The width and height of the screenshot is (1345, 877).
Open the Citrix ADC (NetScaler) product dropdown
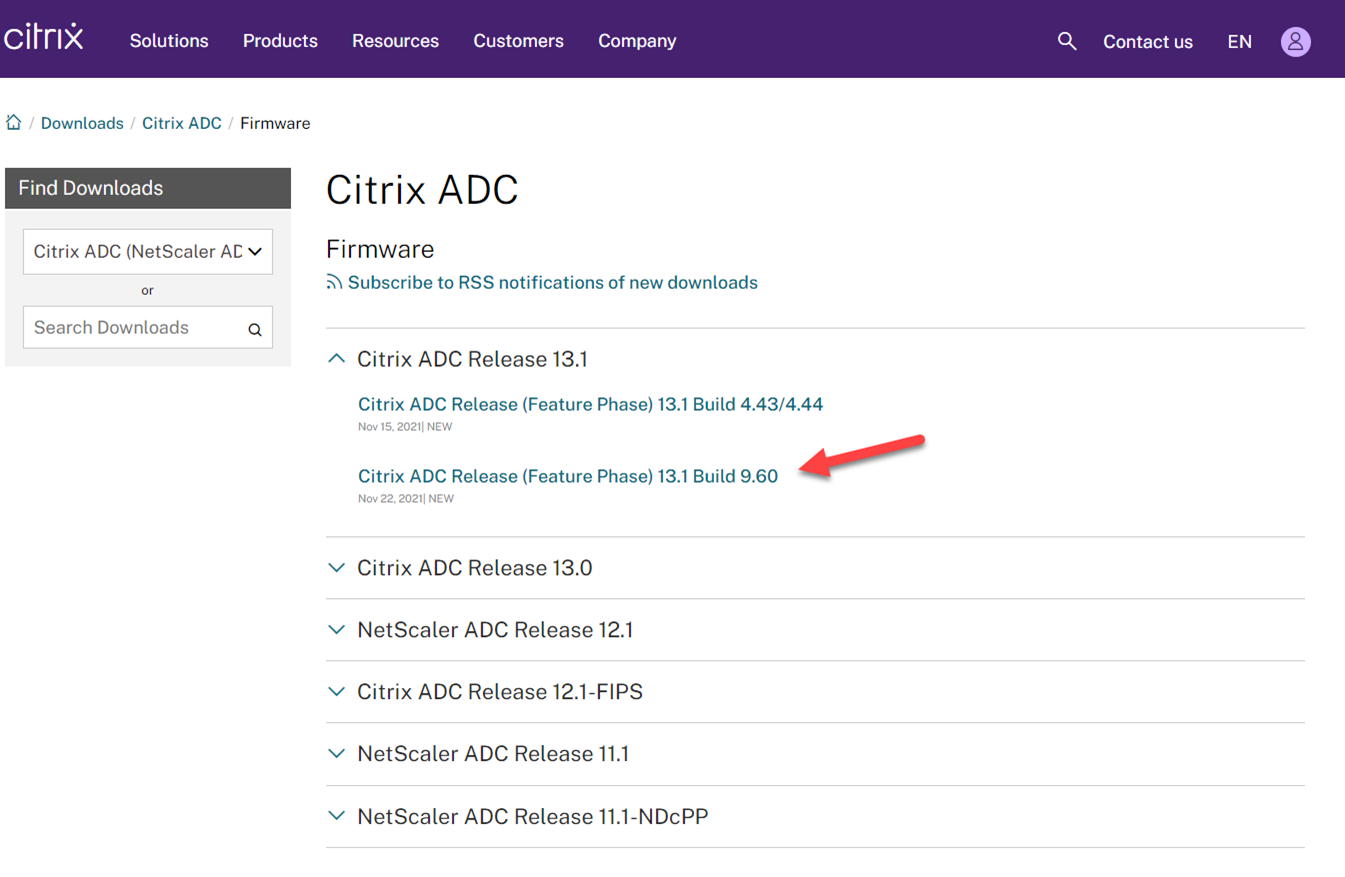[x=148, y=252]
